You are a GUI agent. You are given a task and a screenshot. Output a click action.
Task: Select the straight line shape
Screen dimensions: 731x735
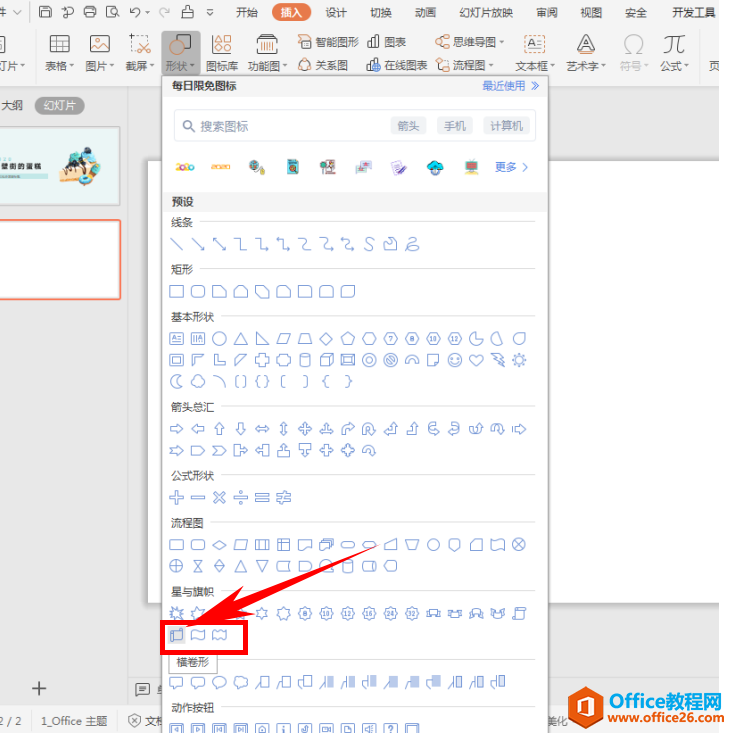[x=176, y=244]
